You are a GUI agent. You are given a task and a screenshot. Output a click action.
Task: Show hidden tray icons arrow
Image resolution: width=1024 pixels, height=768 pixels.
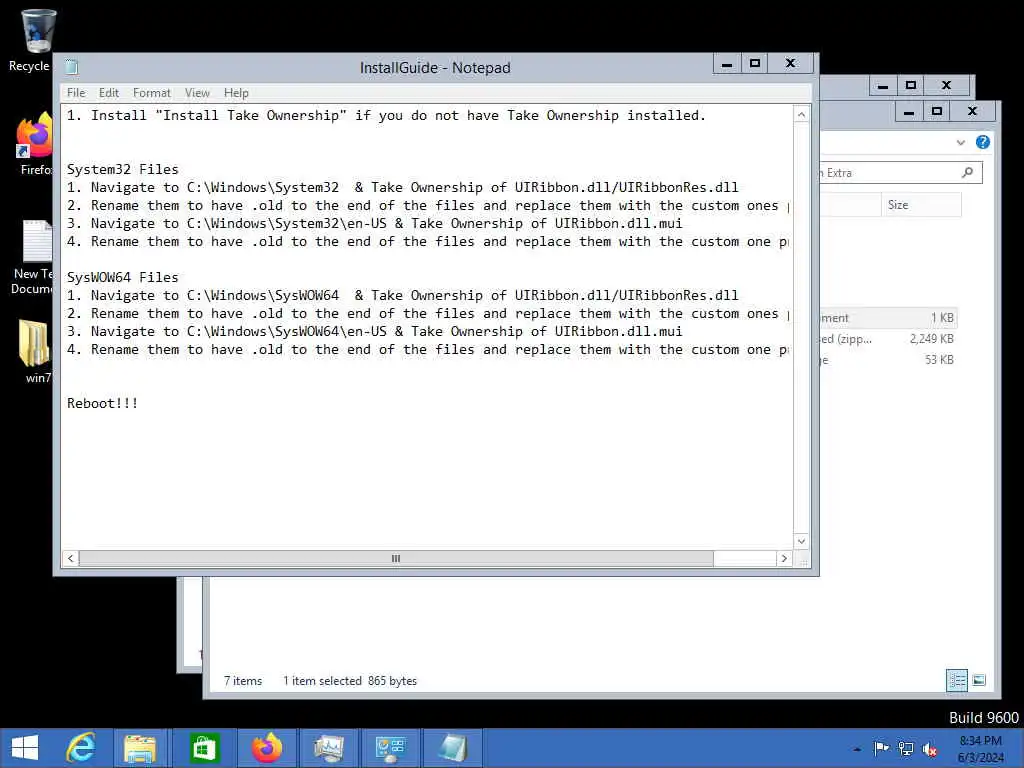[857, 749]
